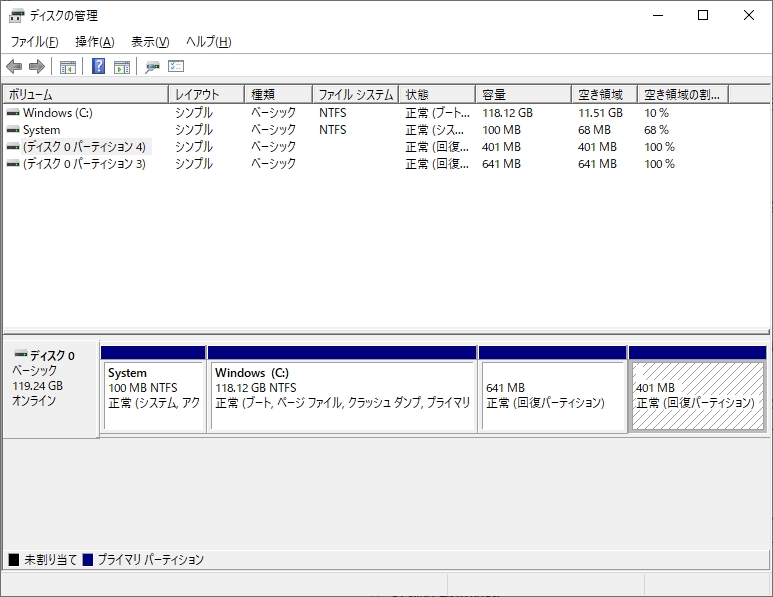The image size is (773, 597).
Task: Sort by the ボリューム column header
Action: coord(86,94)
